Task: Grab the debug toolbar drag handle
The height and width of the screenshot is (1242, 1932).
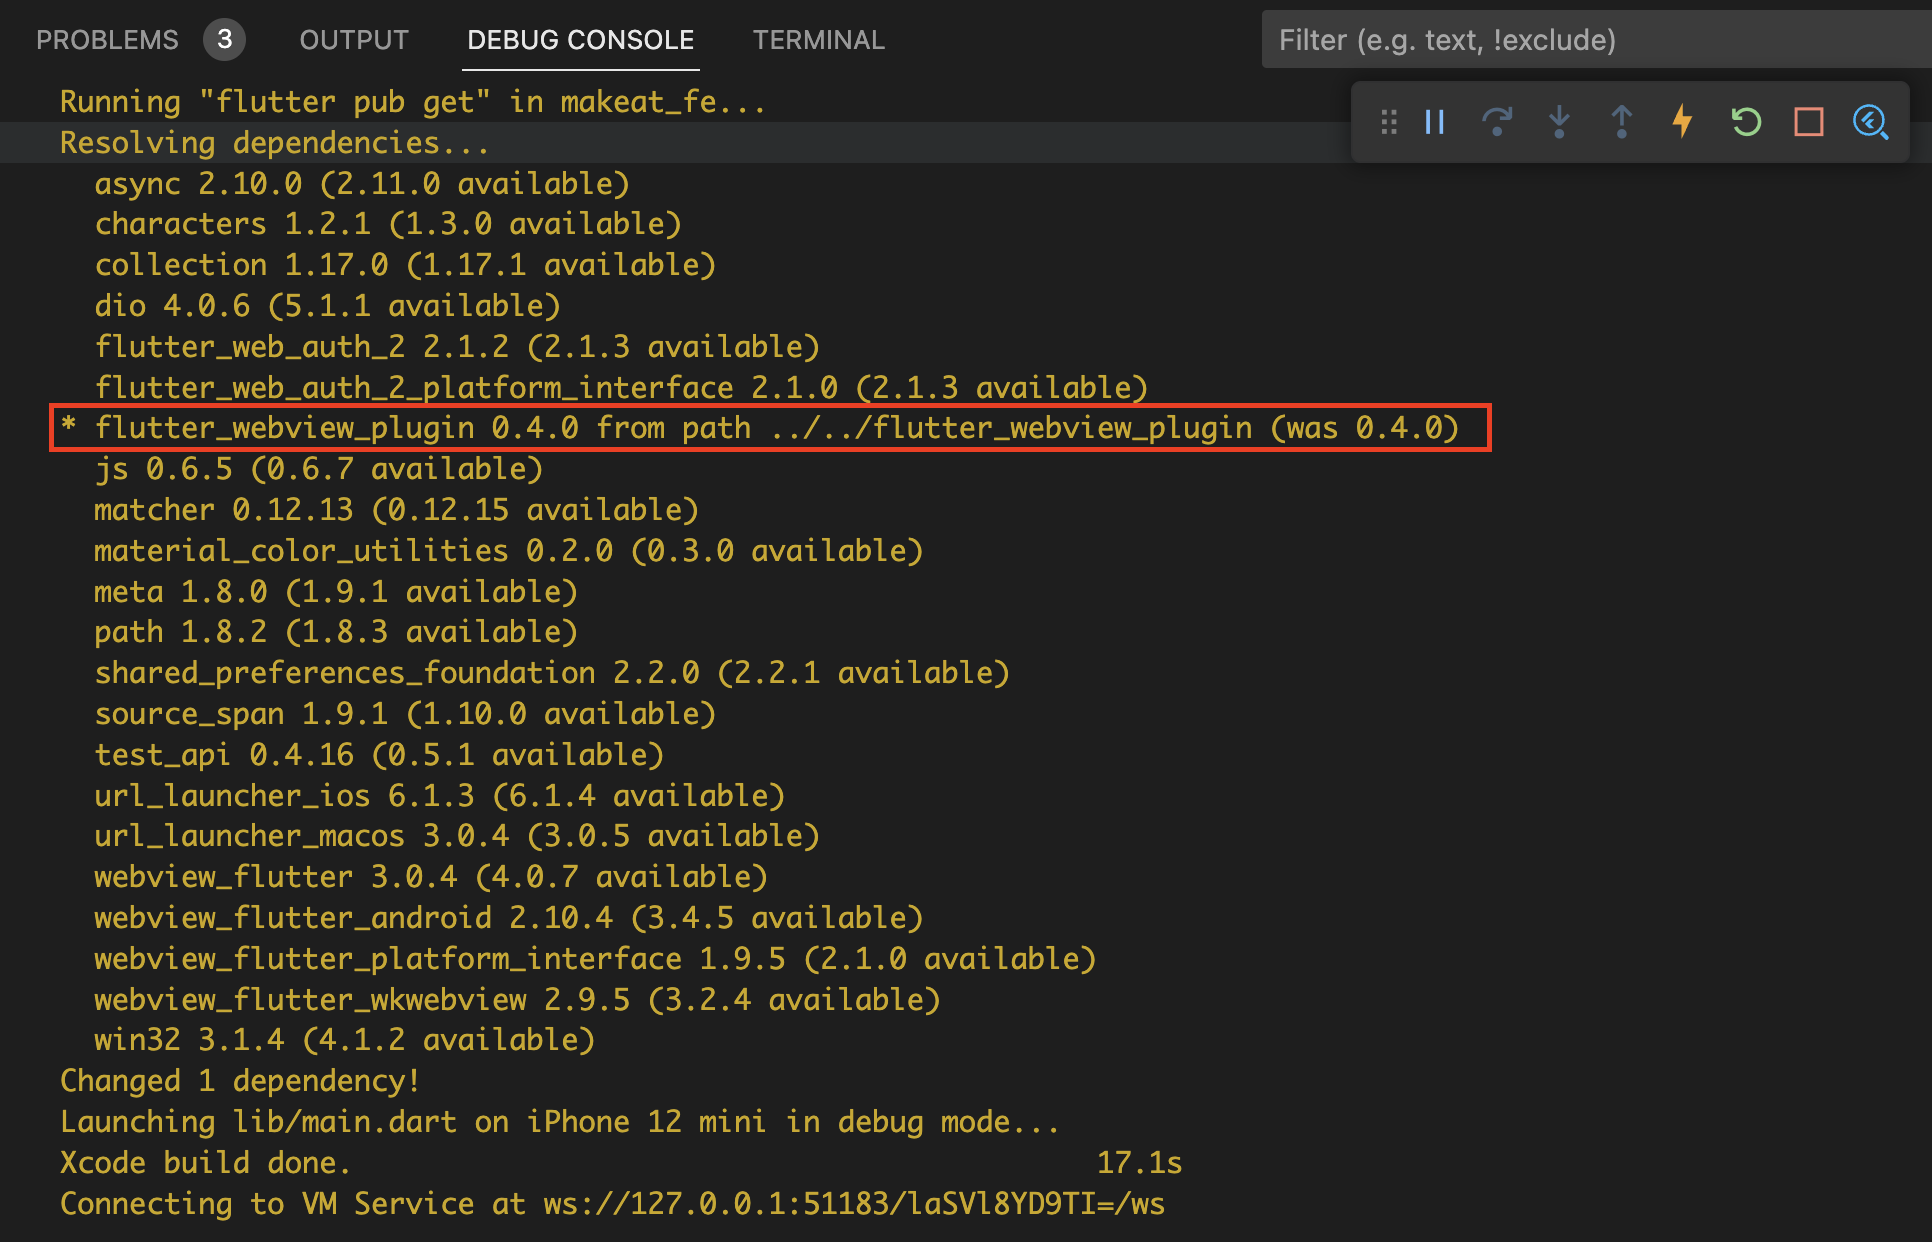Action: (x=1389, y=122)
